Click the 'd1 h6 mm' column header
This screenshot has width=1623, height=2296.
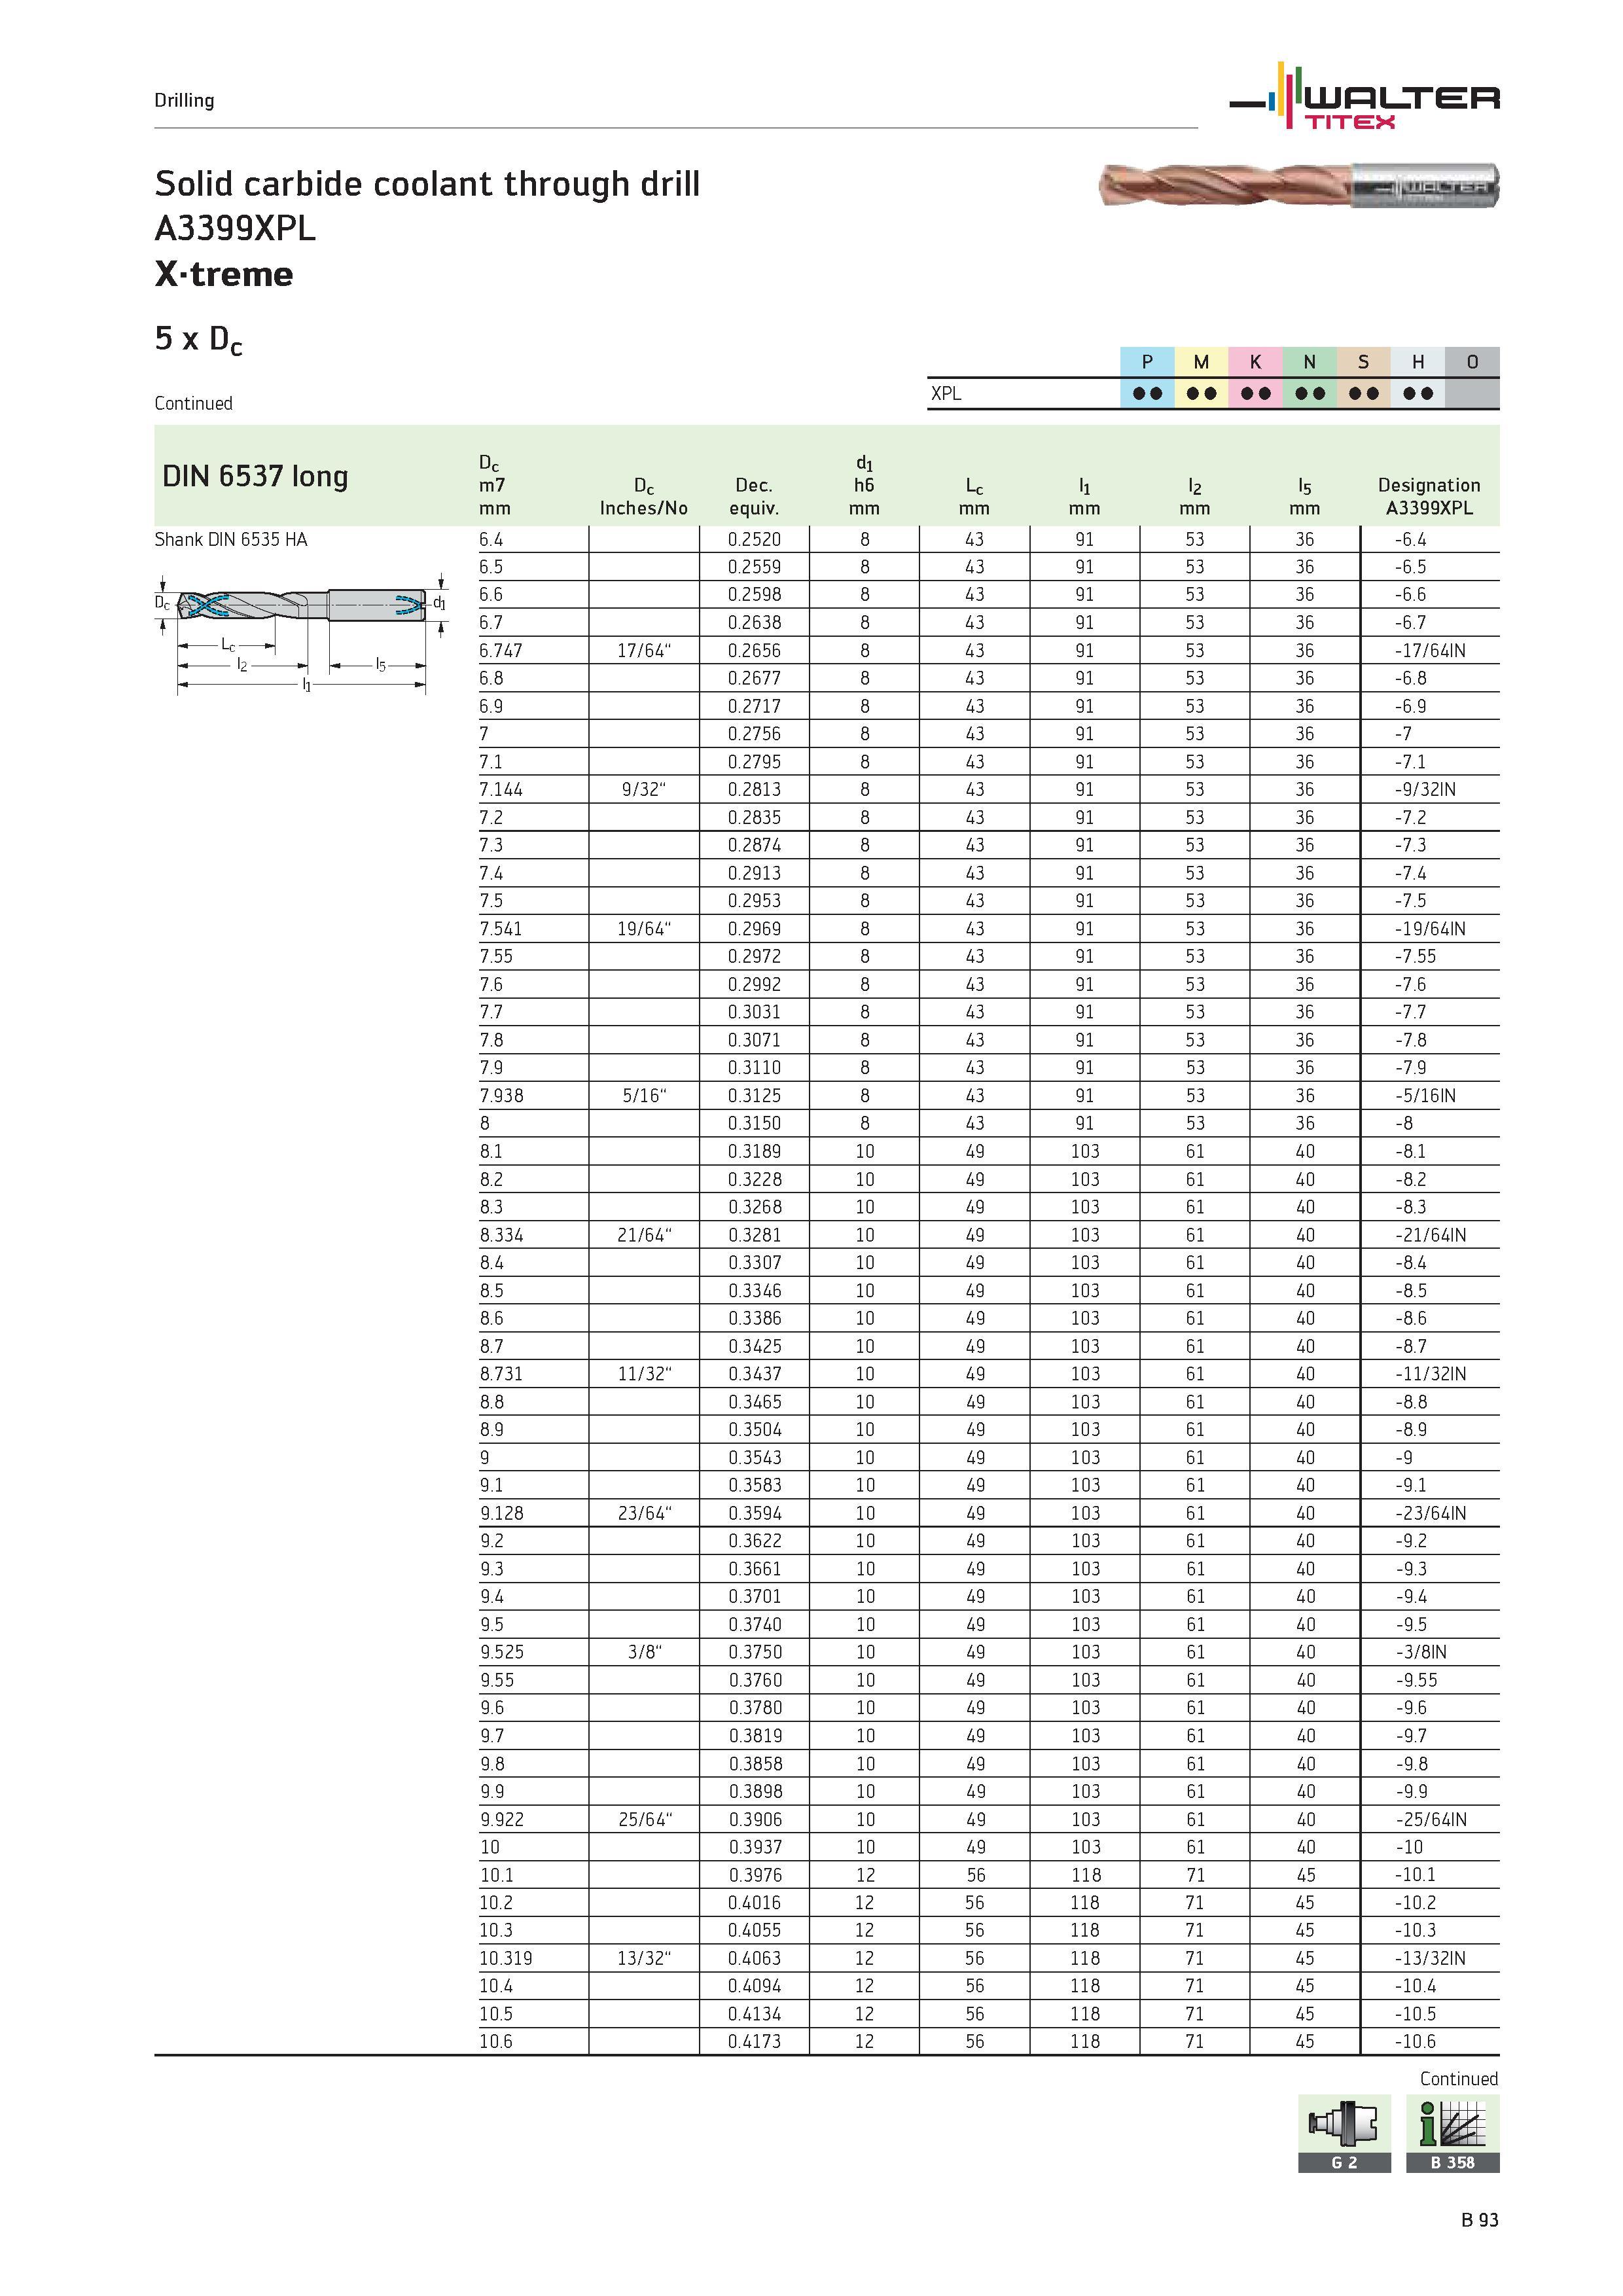point(864,485)
